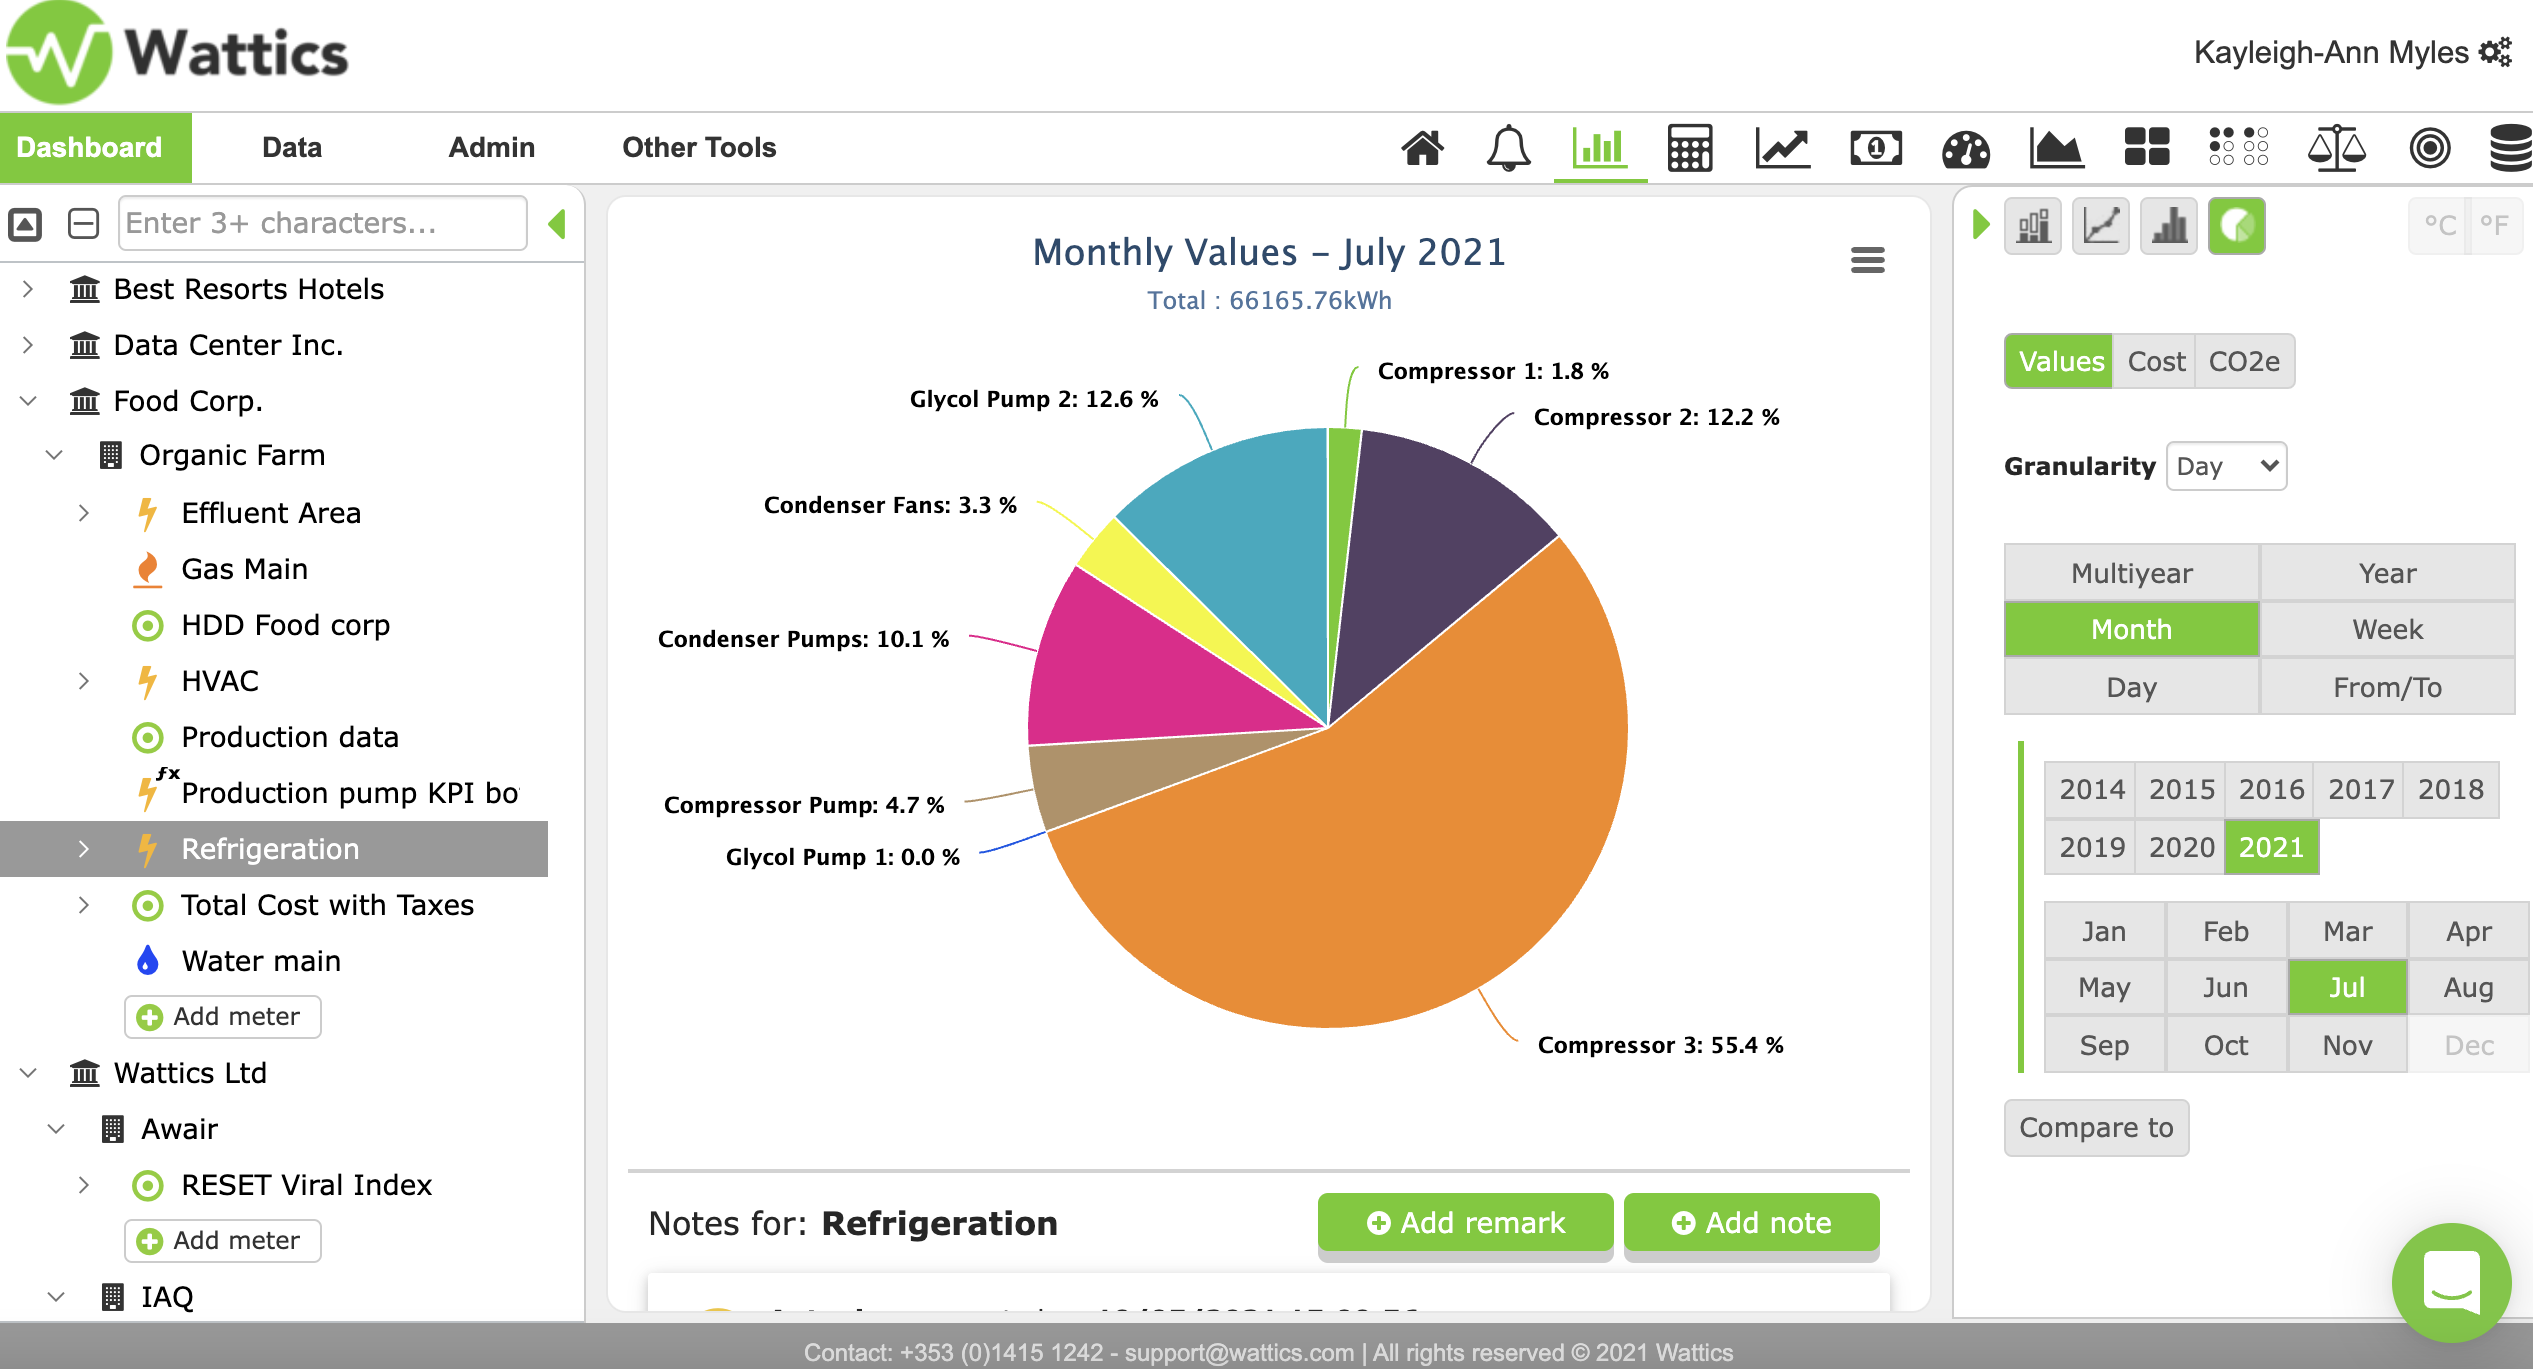The image size is (2533, 1369).
Task: Open the calculator grid icon
Action: pos(1690,148)
